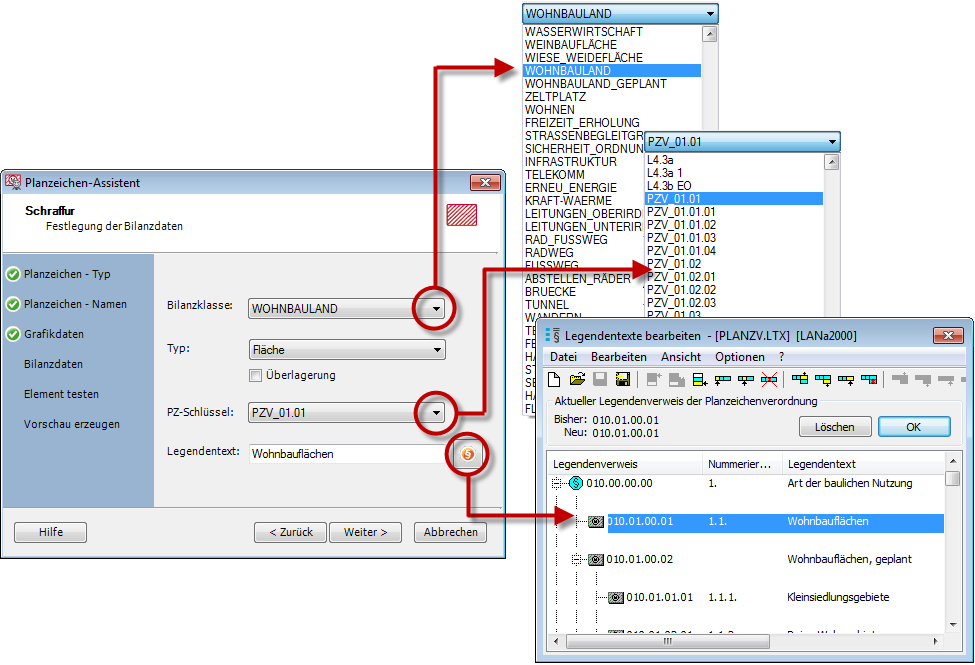This screenshot has width=975, height=665.
Task: Collapse the 010.01.00.02 tree node
Action: (x=577, y=559)
